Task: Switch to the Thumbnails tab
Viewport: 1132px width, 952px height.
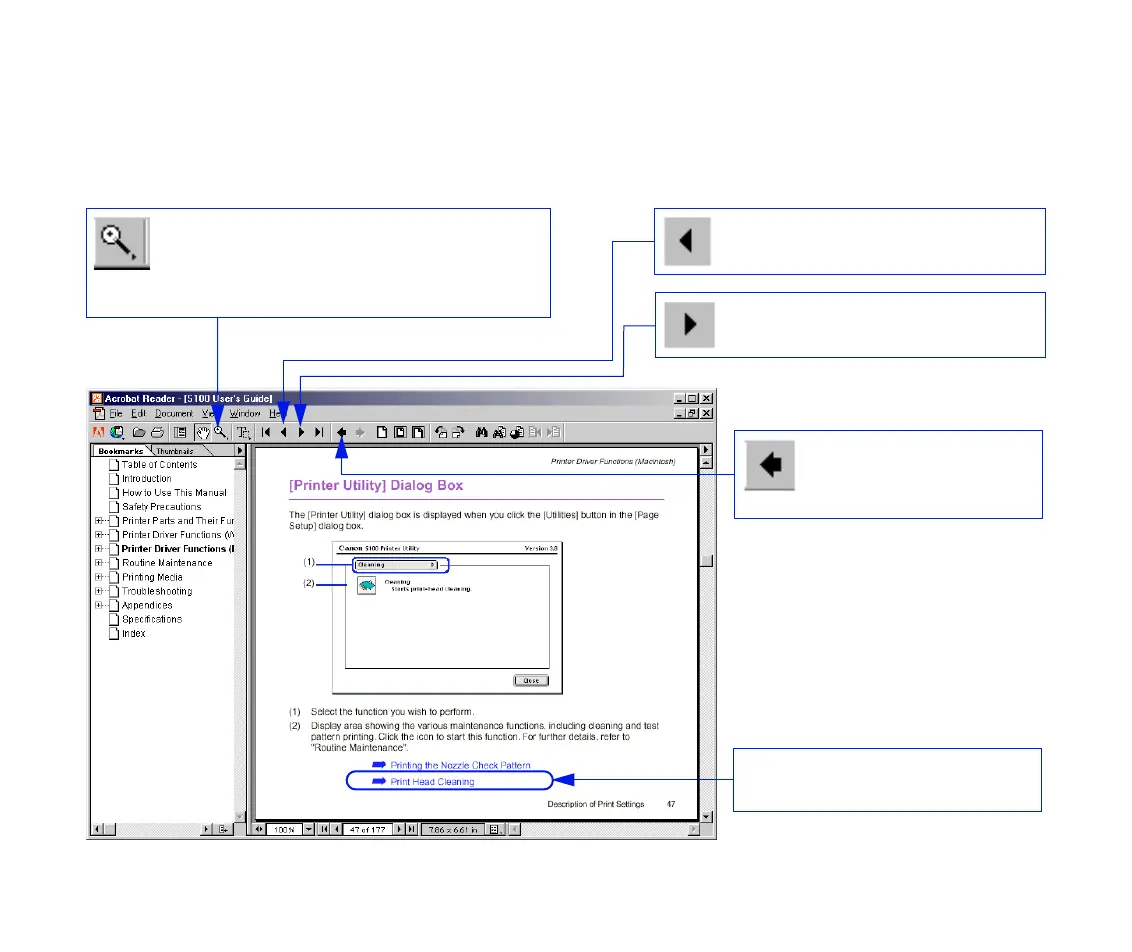Action: [175, 451]
